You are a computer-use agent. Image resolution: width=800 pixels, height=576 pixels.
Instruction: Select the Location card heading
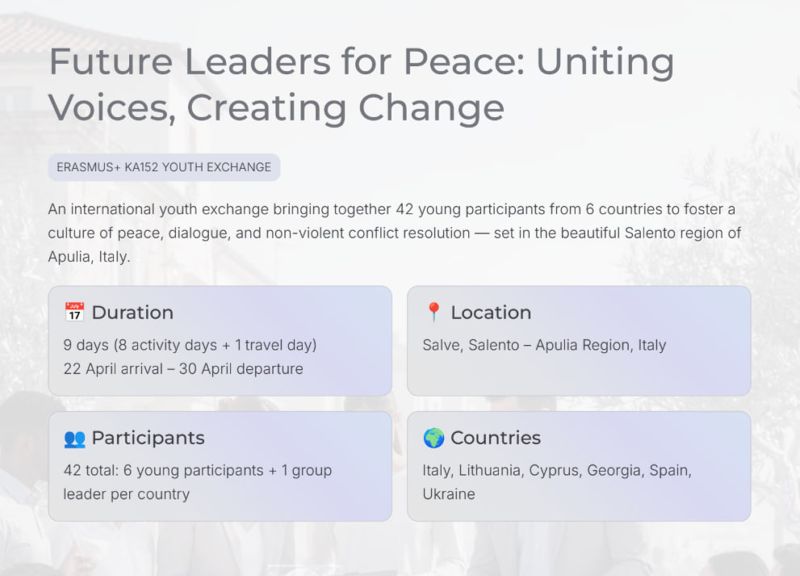(x=490, y=313)
